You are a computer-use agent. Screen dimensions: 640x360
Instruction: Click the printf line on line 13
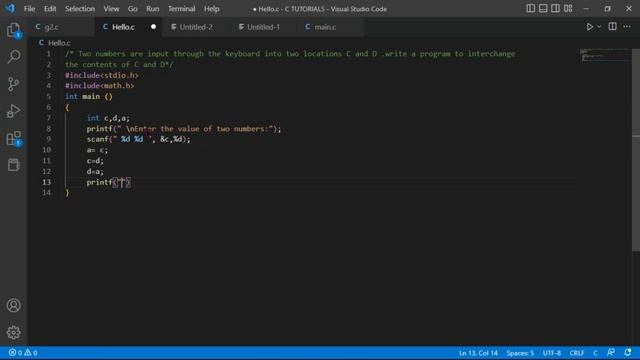tap(108, 182)
